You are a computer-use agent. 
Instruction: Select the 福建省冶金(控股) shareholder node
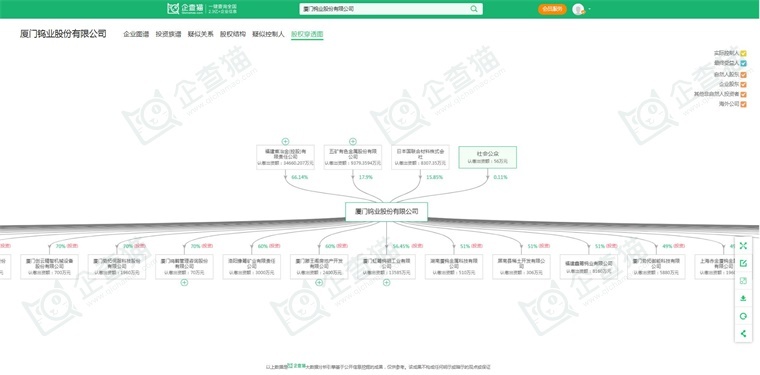click(x=285, y=157)
